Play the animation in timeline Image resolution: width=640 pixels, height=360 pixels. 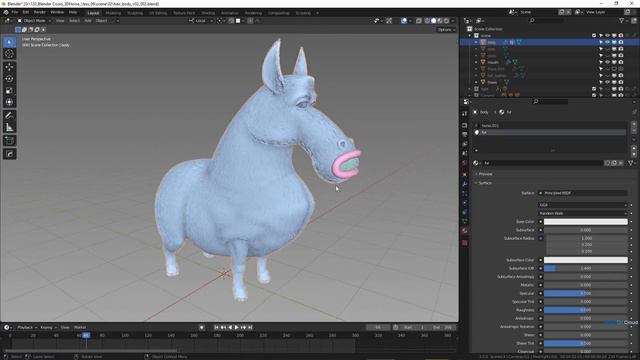pos(236,327)
